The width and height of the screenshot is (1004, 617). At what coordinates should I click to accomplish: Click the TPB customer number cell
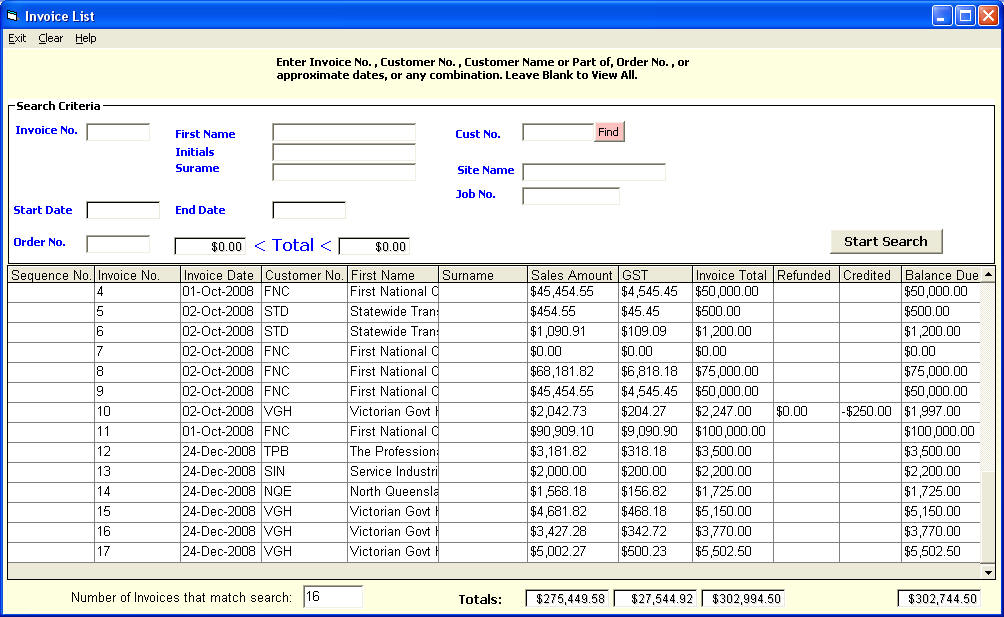(304, 452)
